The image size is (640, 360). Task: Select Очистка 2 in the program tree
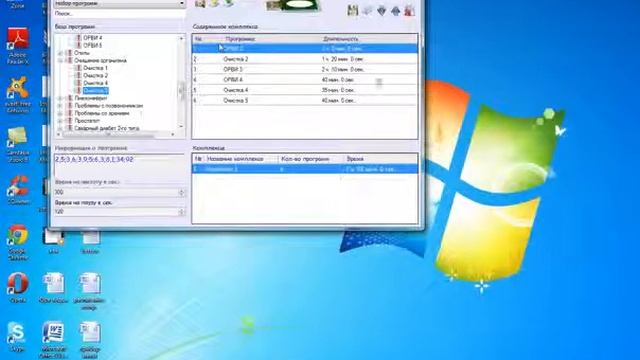point(96,76)
